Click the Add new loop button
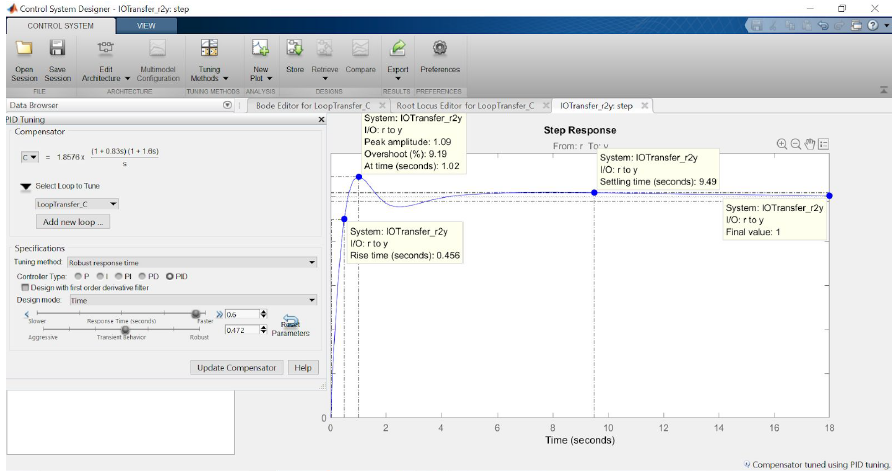This screenshot has width=893, height=471. point(71,221)
